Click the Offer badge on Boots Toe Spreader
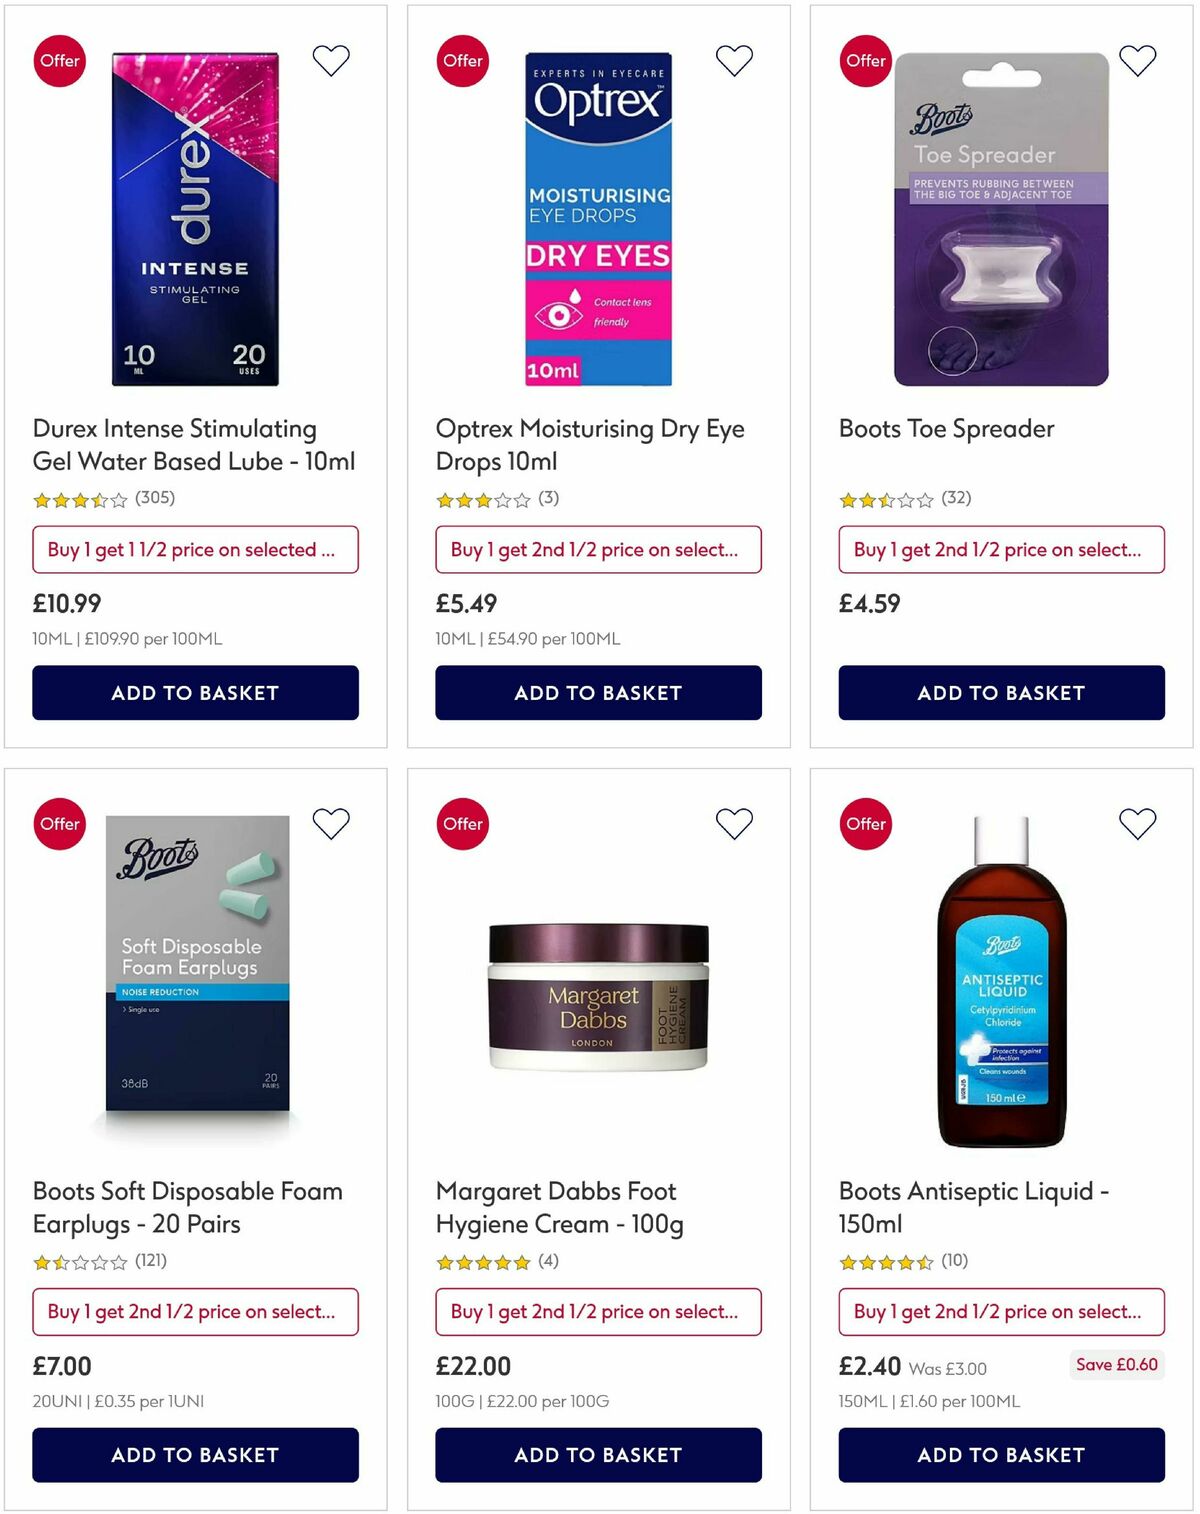Viewport: 1200px width, 1514px height. click(866, 61)
